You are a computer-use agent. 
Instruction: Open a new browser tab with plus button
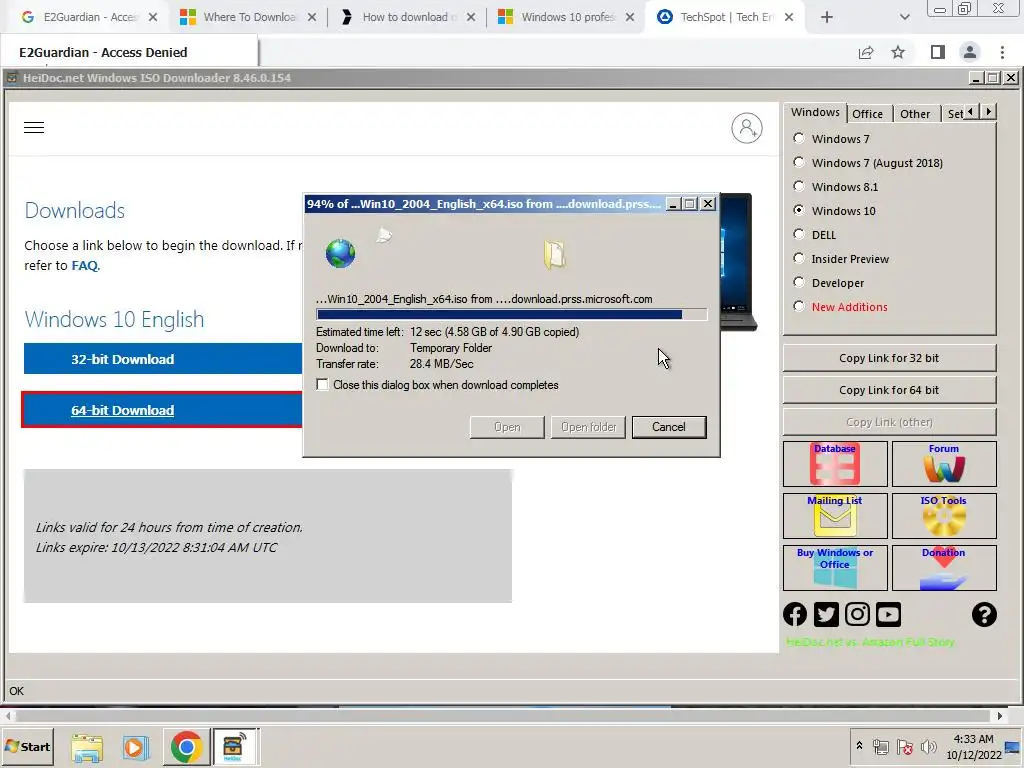[x=827, y=17]
